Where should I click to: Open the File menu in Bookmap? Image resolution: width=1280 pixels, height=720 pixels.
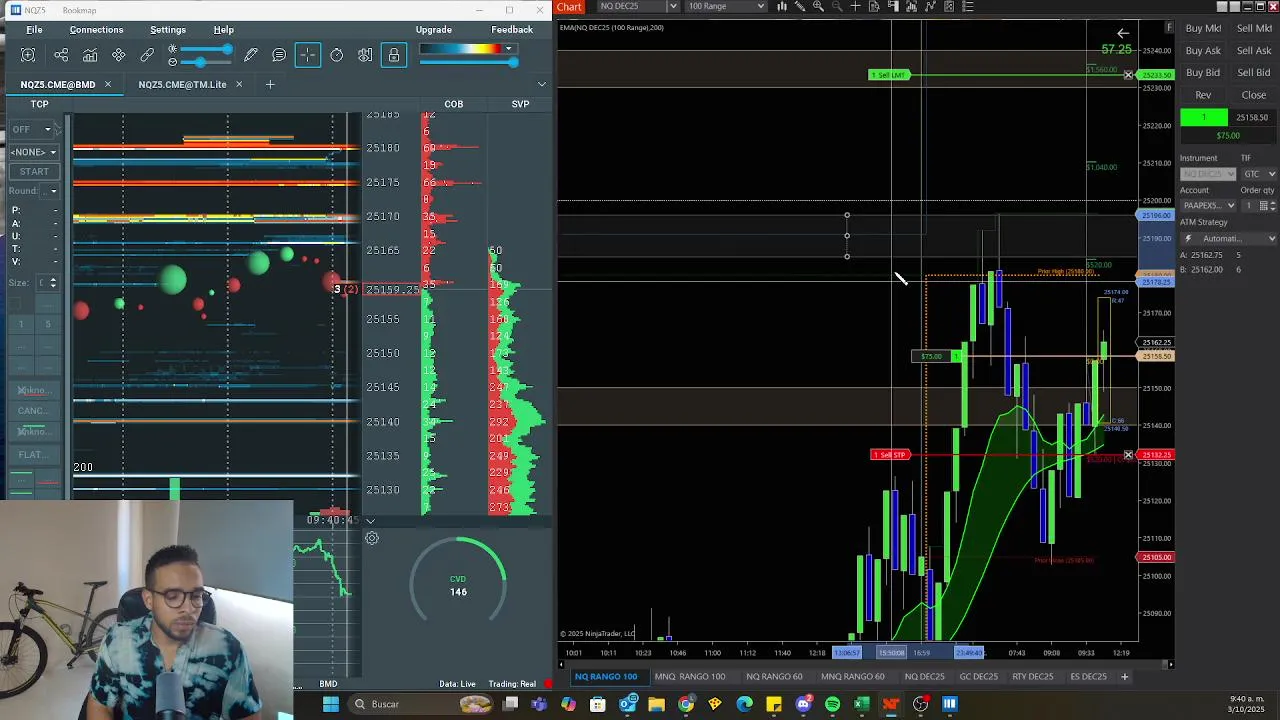click(34, 30)
